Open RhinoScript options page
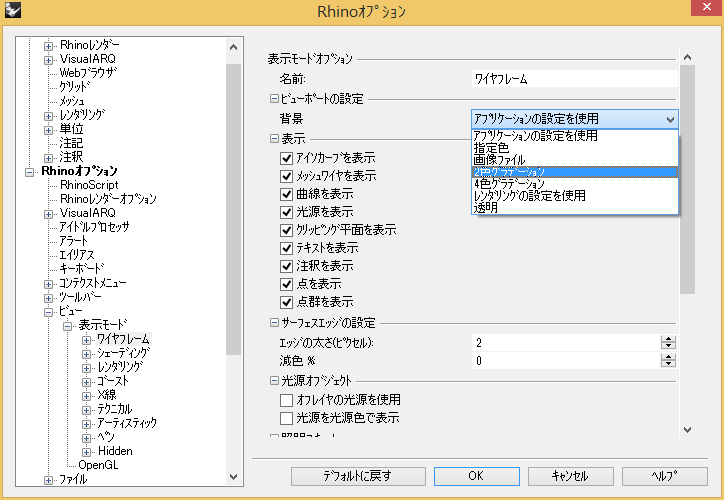Screen dimensions: 724x500 (x=89, y=185)
